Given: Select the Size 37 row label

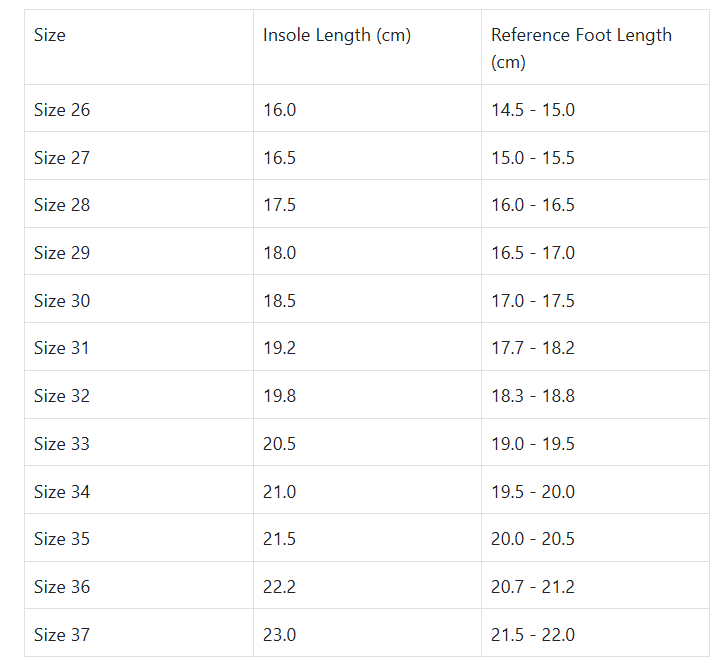Looking at the screenshot, I should pyautogui.click(x=62, y=635).
